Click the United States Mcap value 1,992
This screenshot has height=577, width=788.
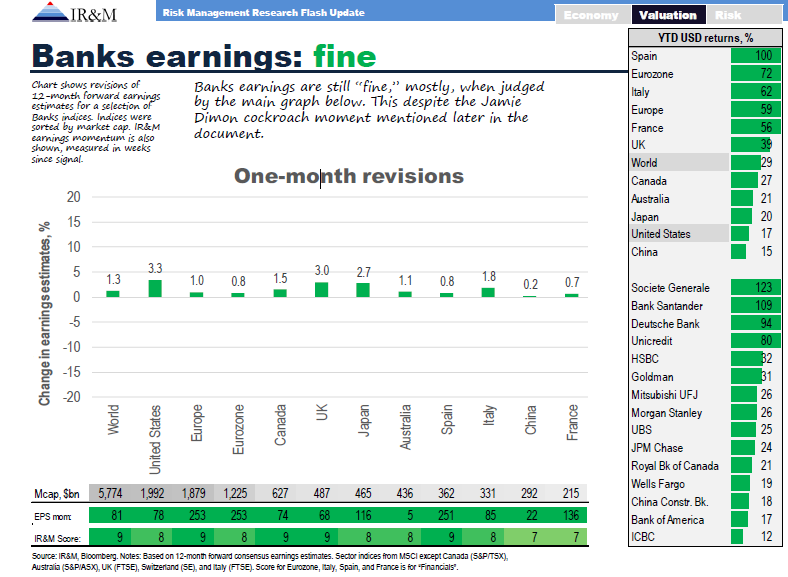tap(152, 494)
